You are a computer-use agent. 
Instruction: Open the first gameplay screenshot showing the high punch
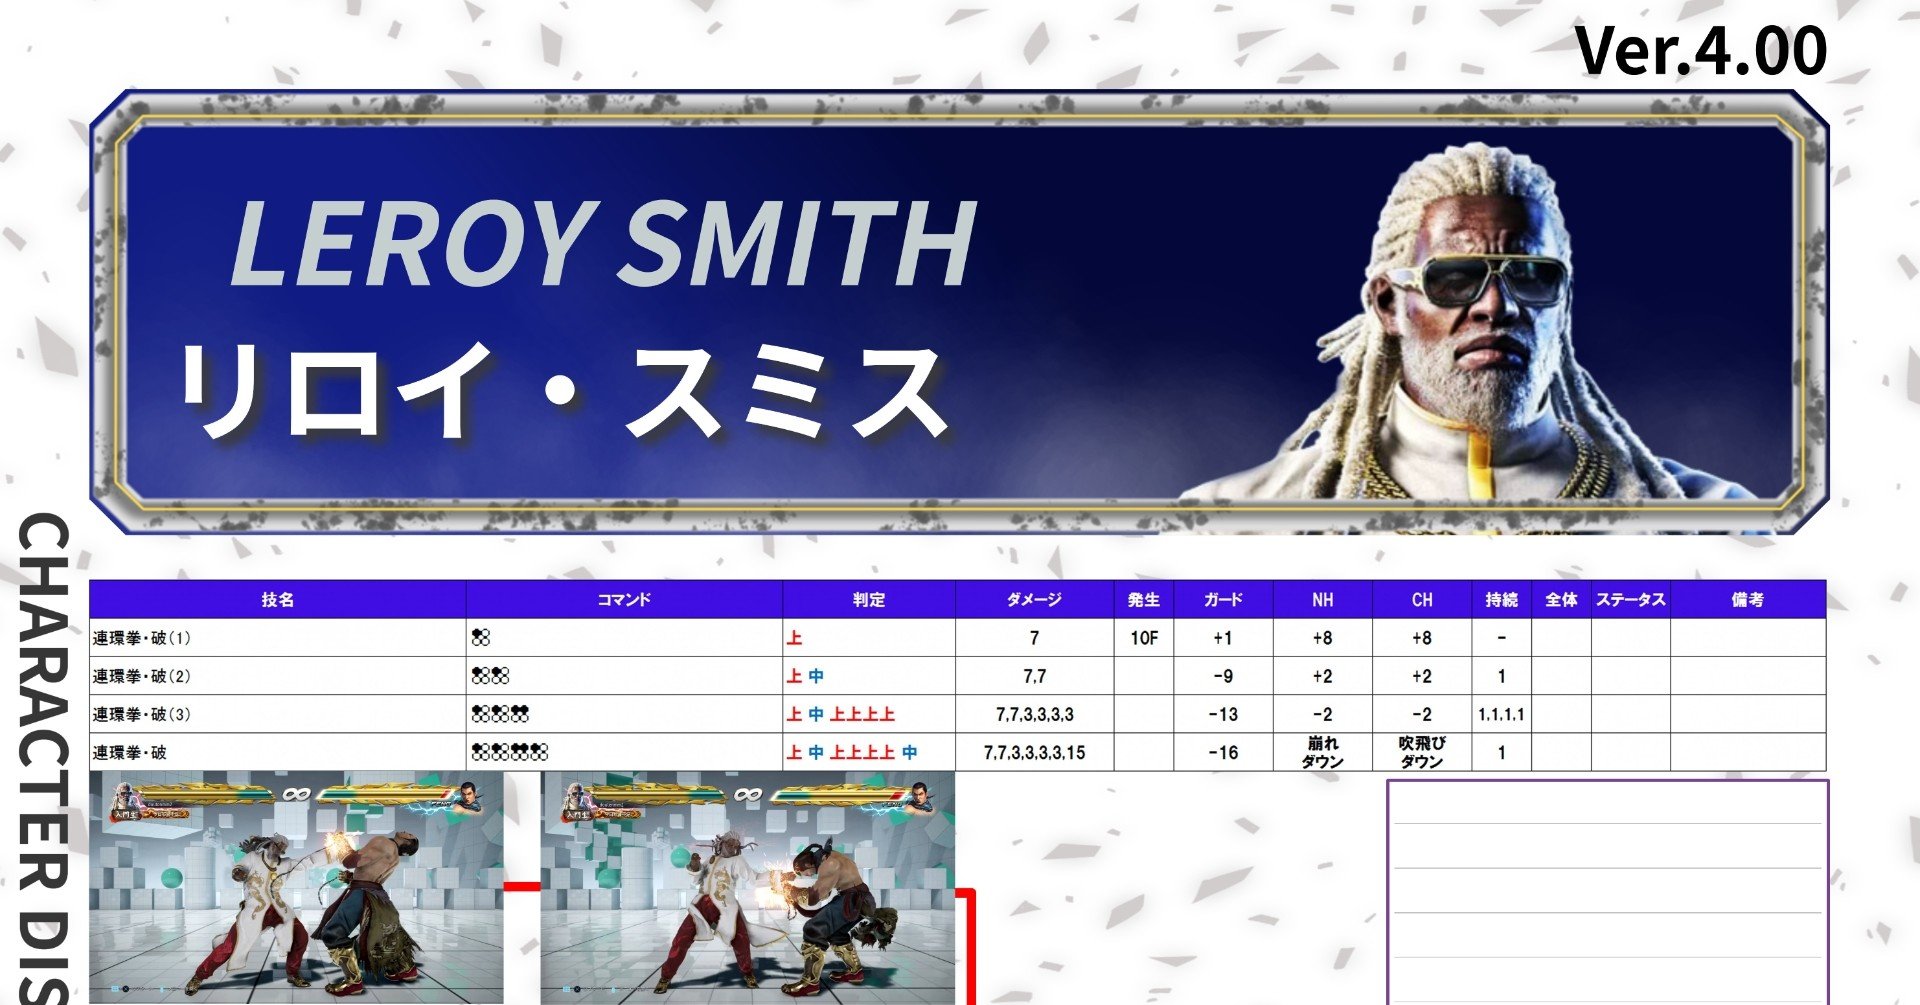click(x=297, y=888)
